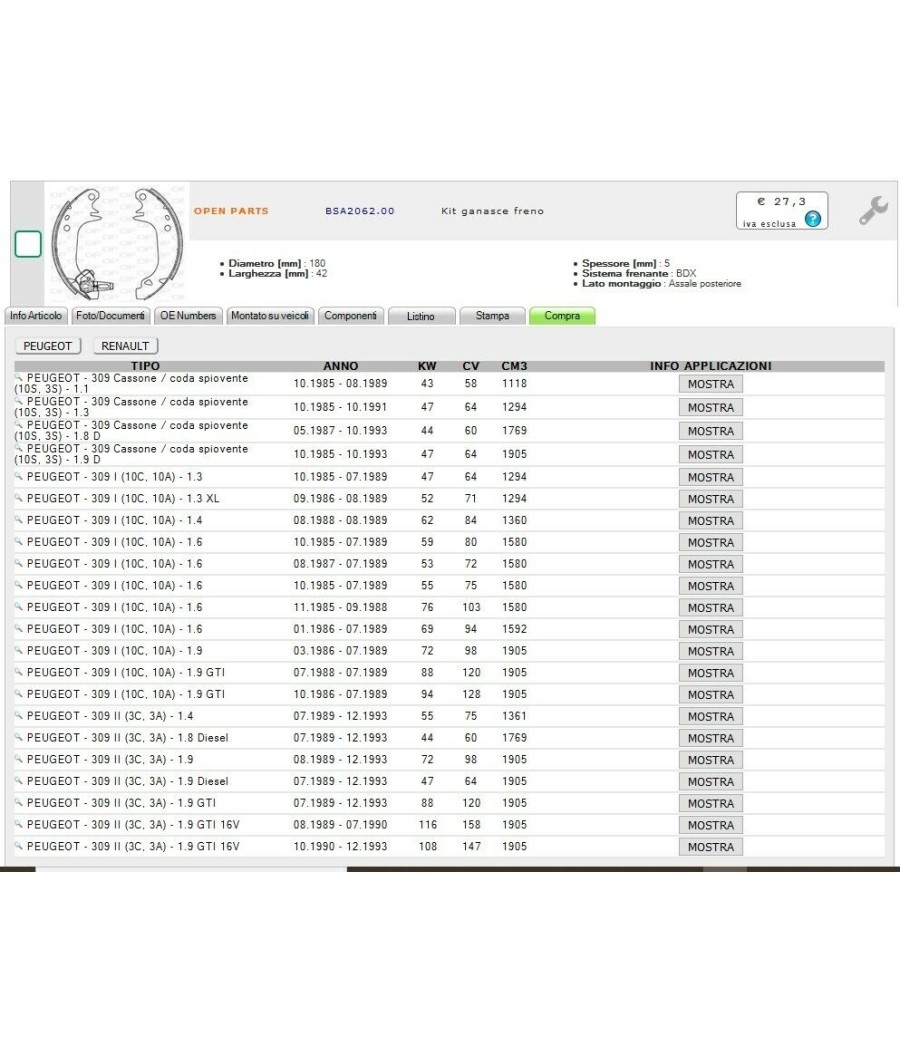This screenshot has width=900, height=1050.
Task: Filter vehicles by PEUGEOT
Action: [48, 346]
